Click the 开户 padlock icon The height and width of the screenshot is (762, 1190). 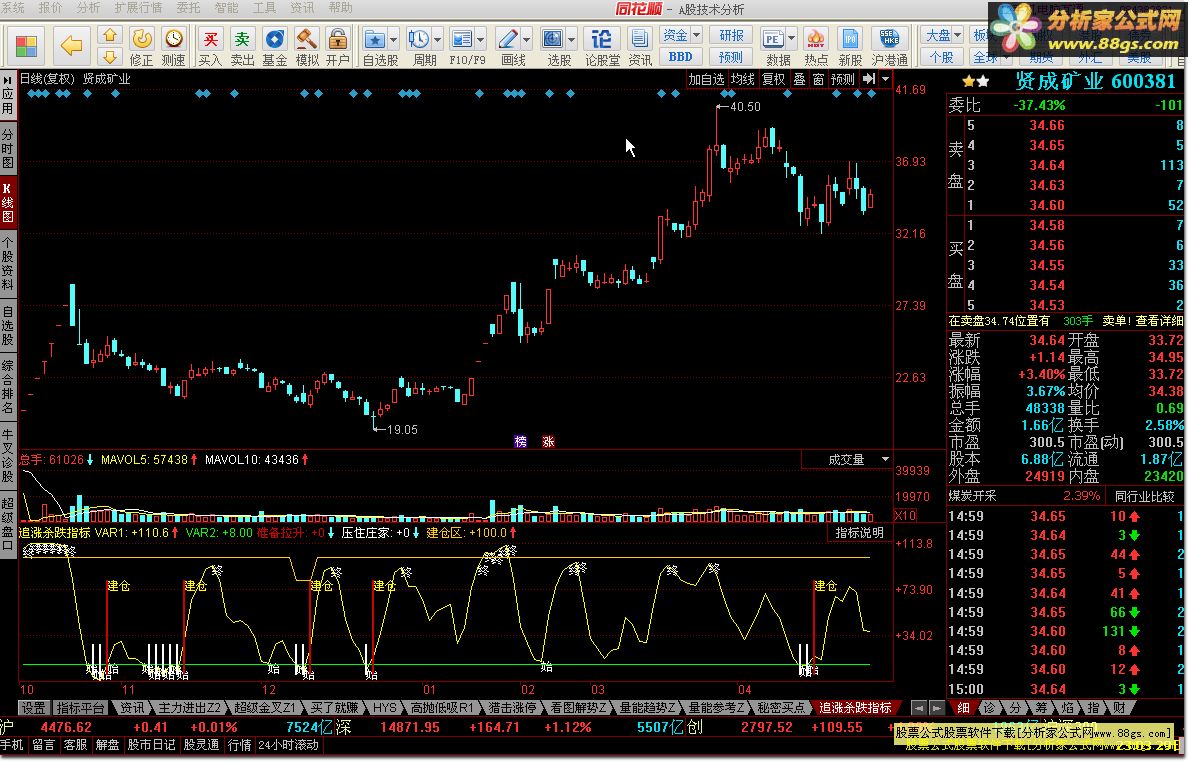(x=338, y=39)
